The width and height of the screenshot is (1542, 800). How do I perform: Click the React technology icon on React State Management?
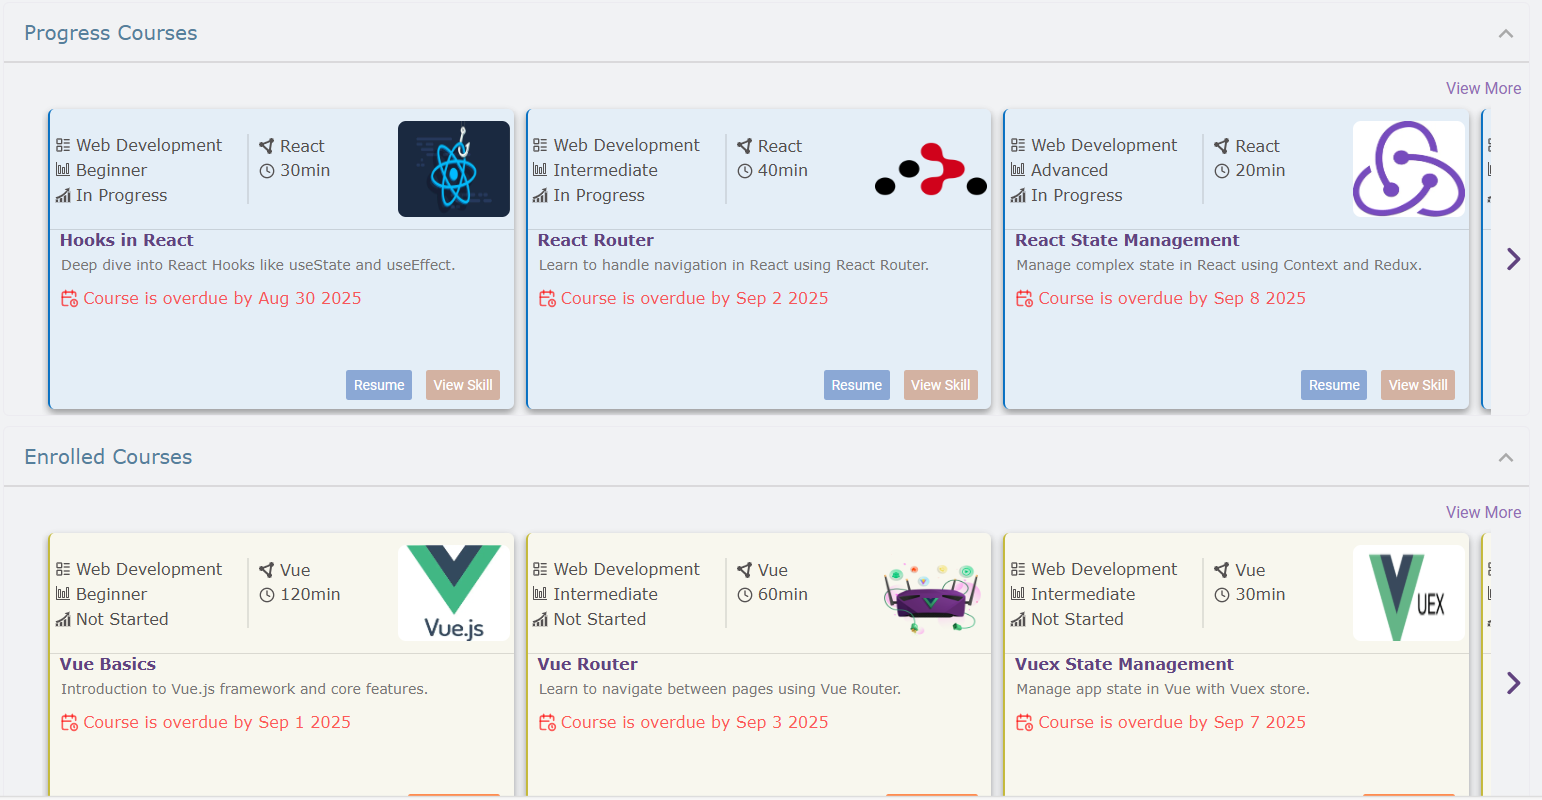(x=1221, y=146)
